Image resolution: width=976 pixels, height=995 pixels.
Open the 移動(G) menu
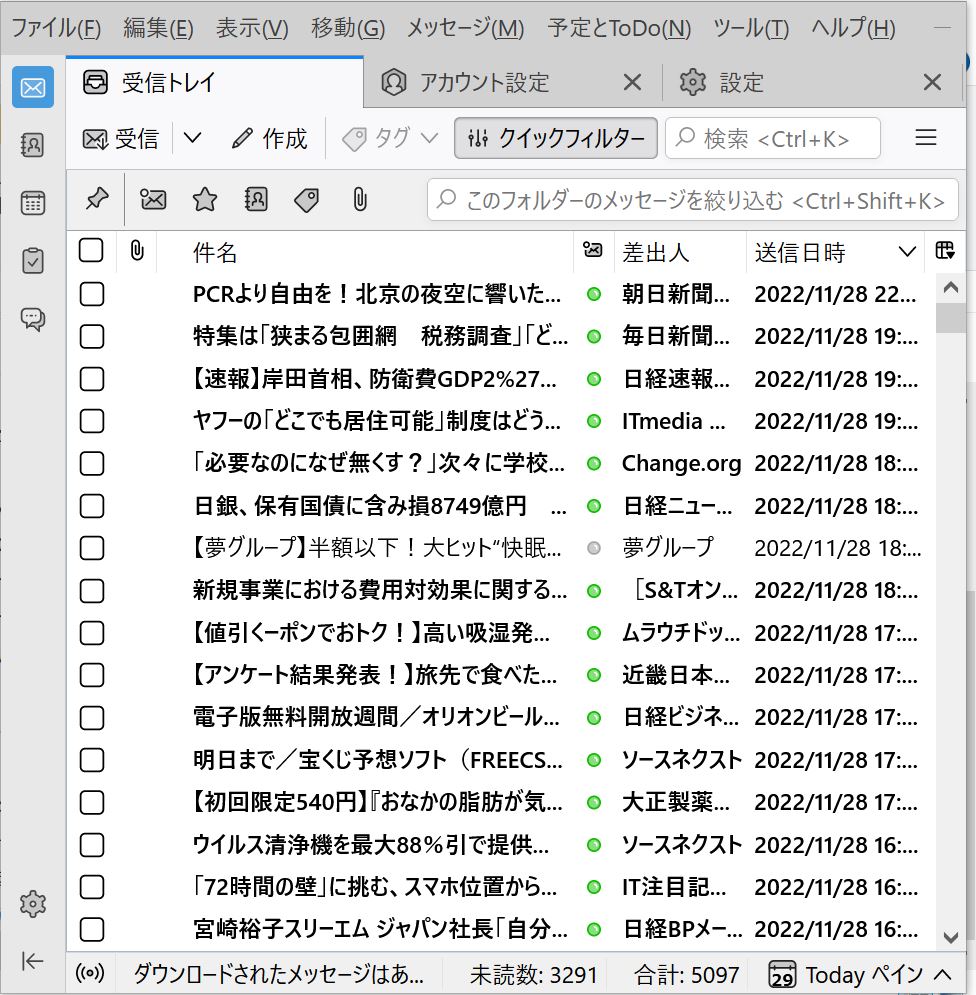348,28
